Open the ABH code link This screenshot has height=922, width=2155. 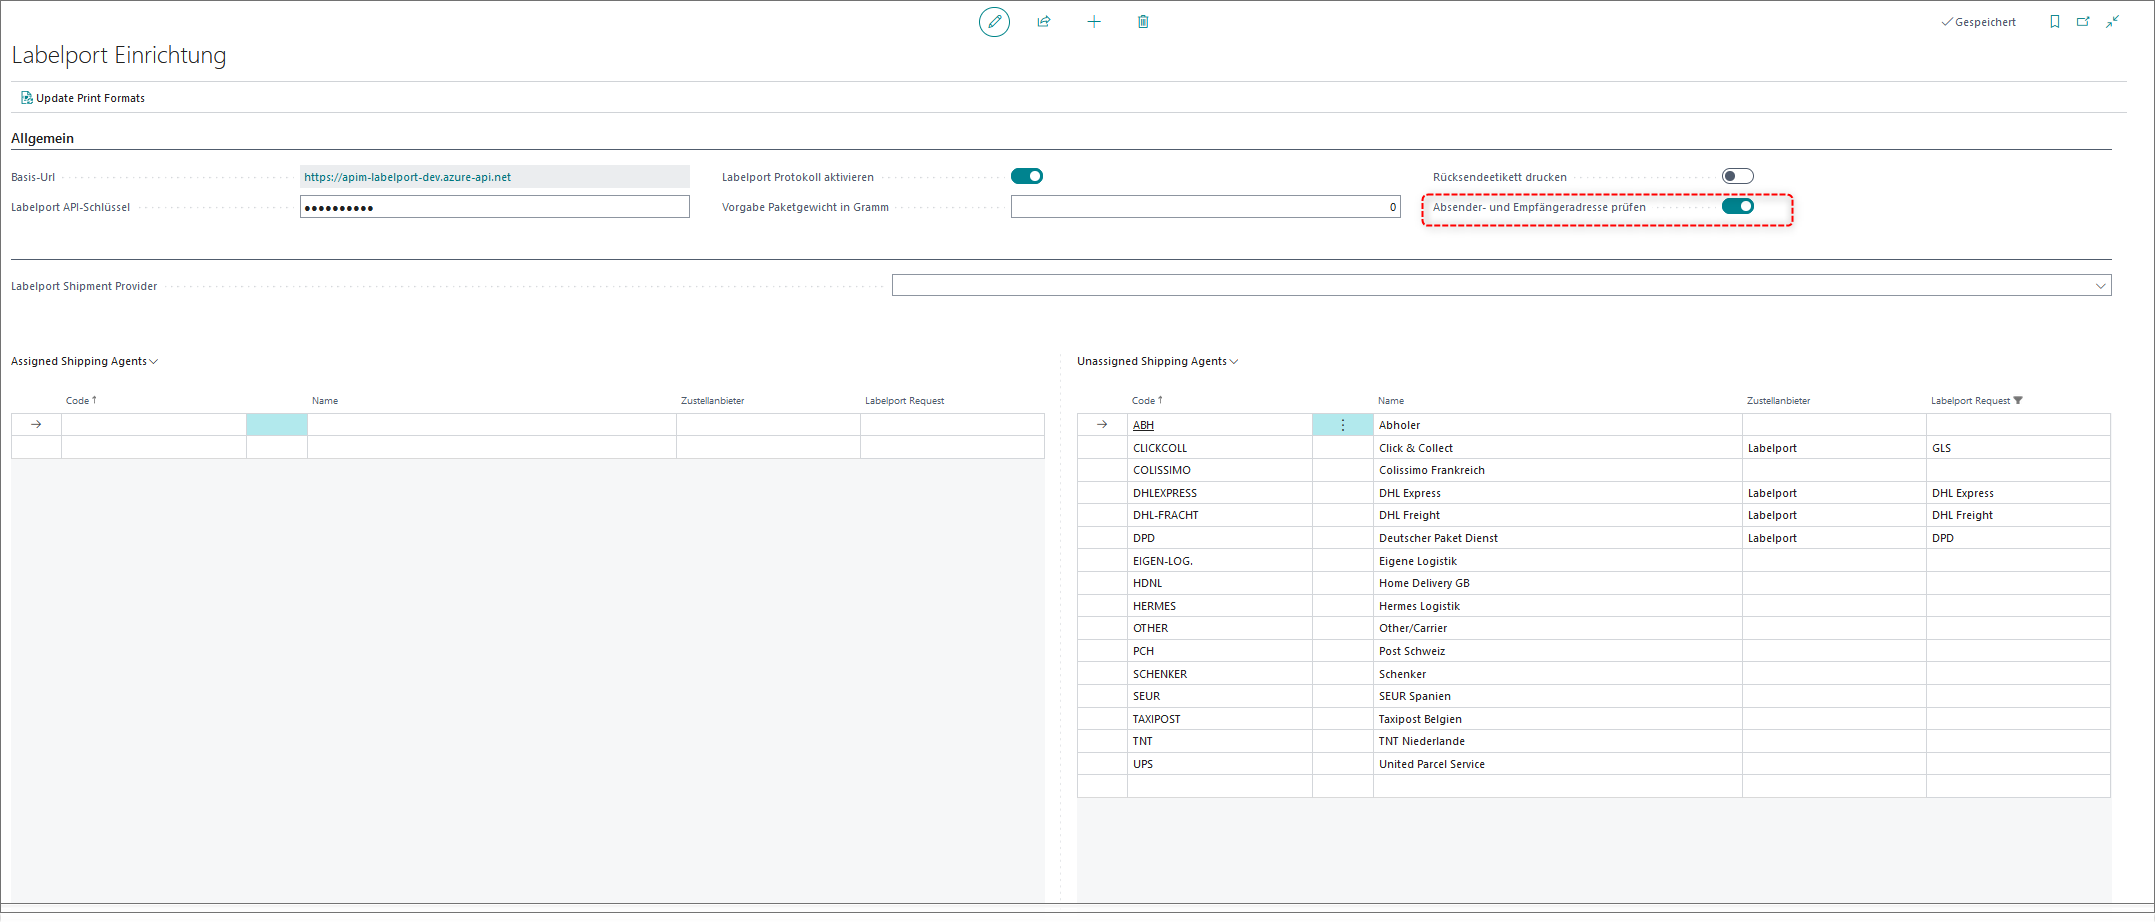click(x=1143, y=426)
